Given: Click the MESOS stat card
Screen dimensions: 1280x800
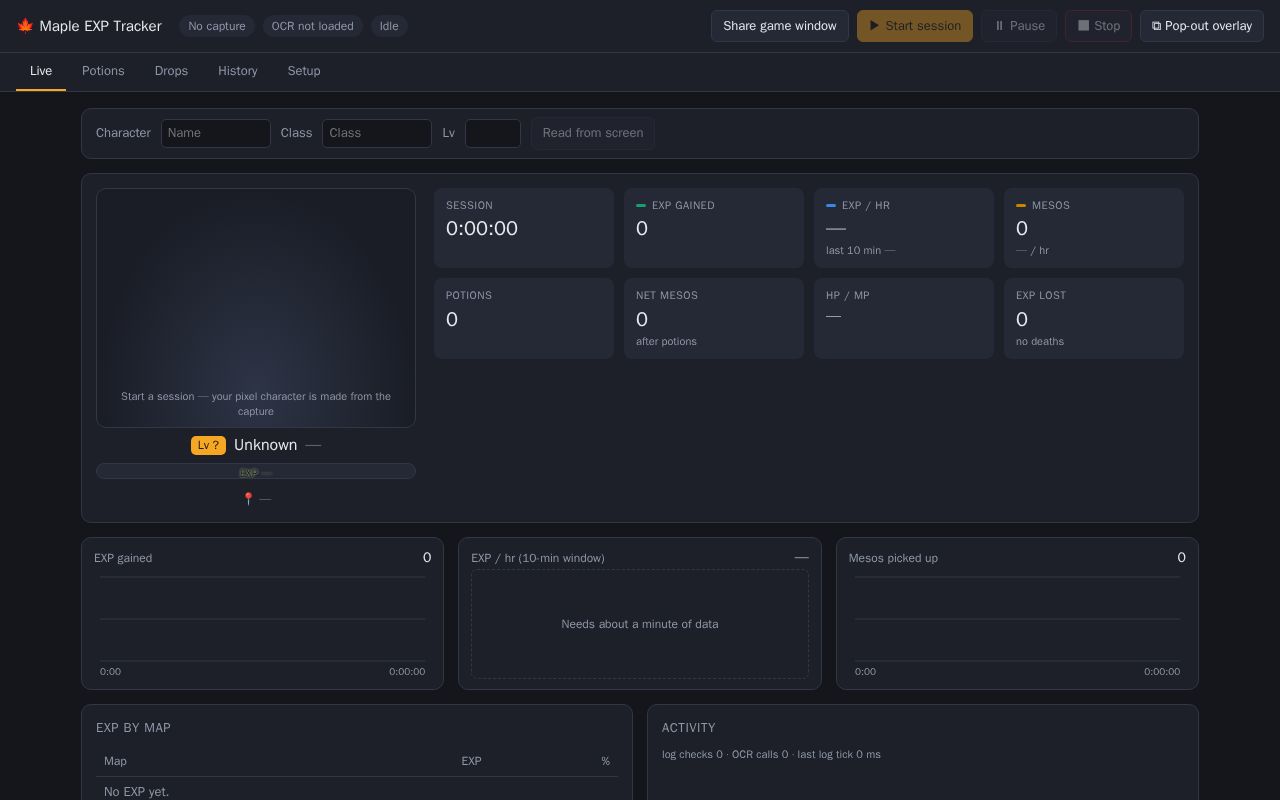Looking at the screenshot, I should pyautogui.click(x=1094, y=228).
